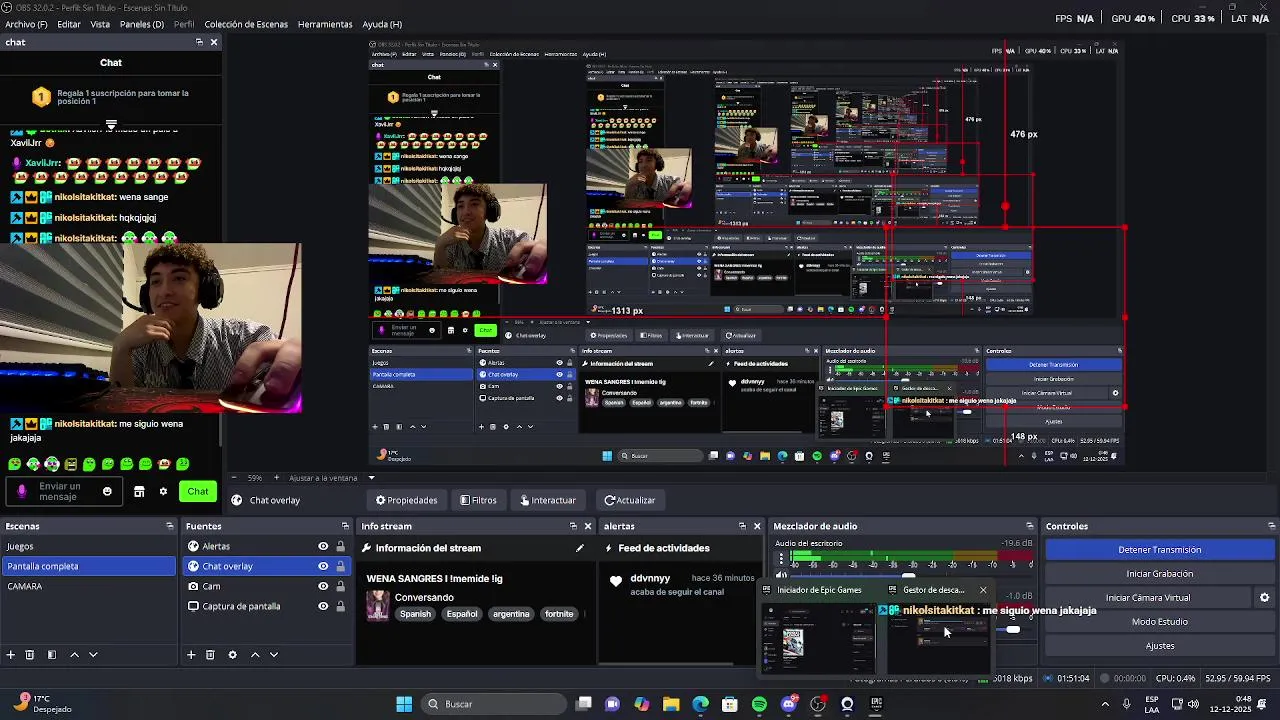Open Epic Games Launcher taskbar icon
This screenshot has width=1280, height=720.
coord(876,704)
